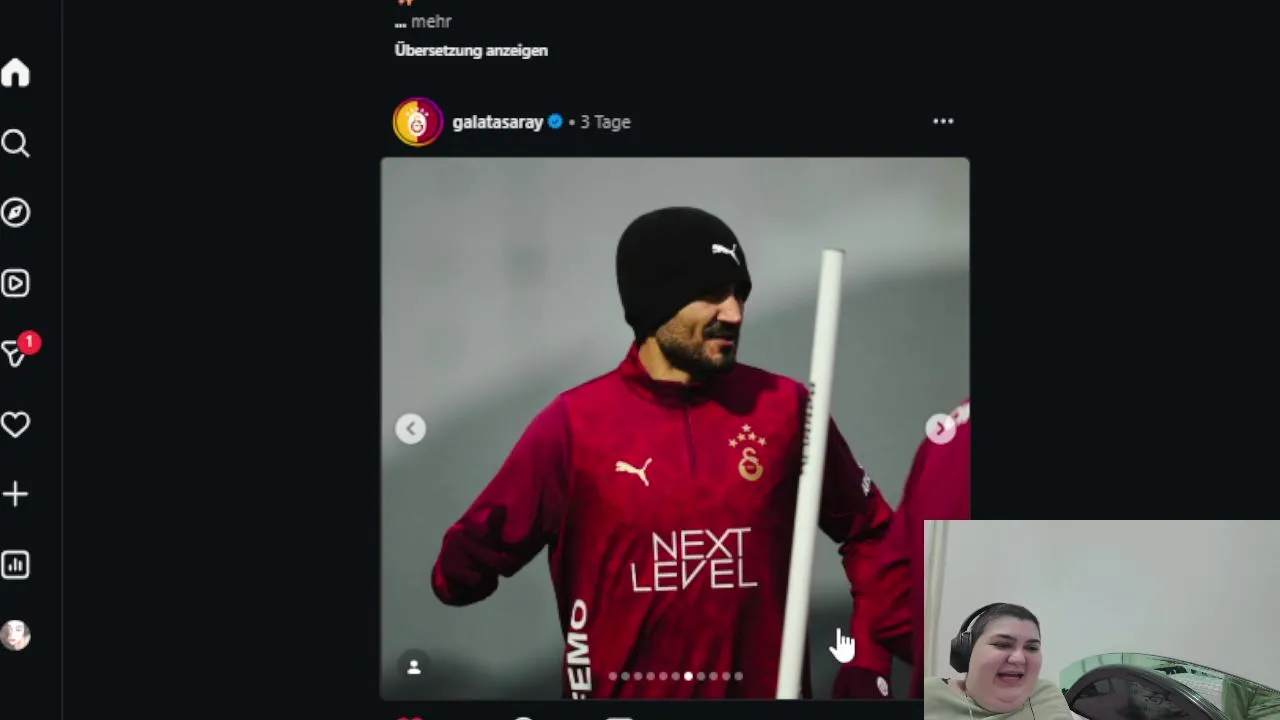Image resolution: width=1280 pixels, height=720 pixels.
Task: Show tagged people icon on photo
Action: click(414, 667)
